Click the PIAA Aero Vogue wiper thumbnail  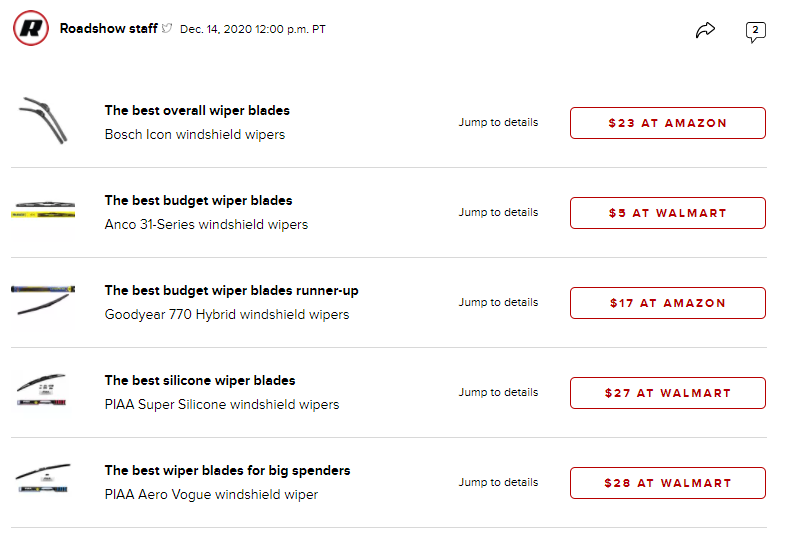43,481
